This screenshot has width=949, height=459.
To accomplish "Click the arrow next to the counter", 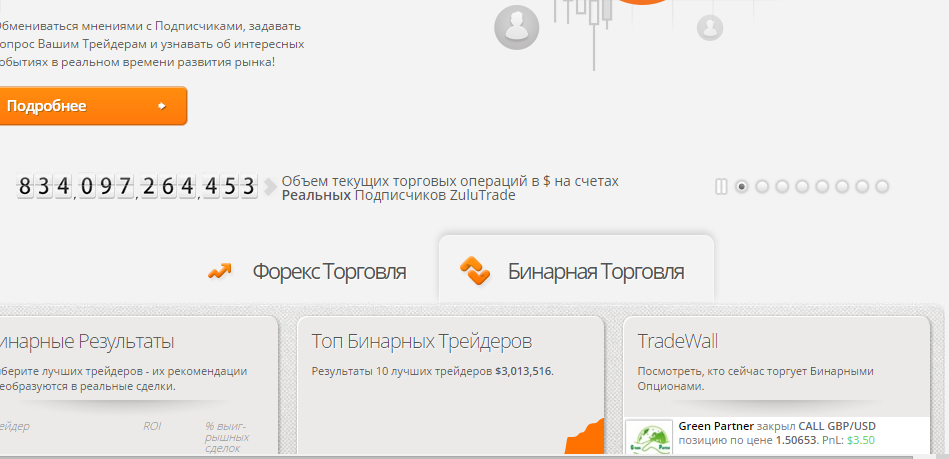I will [270, 187].
